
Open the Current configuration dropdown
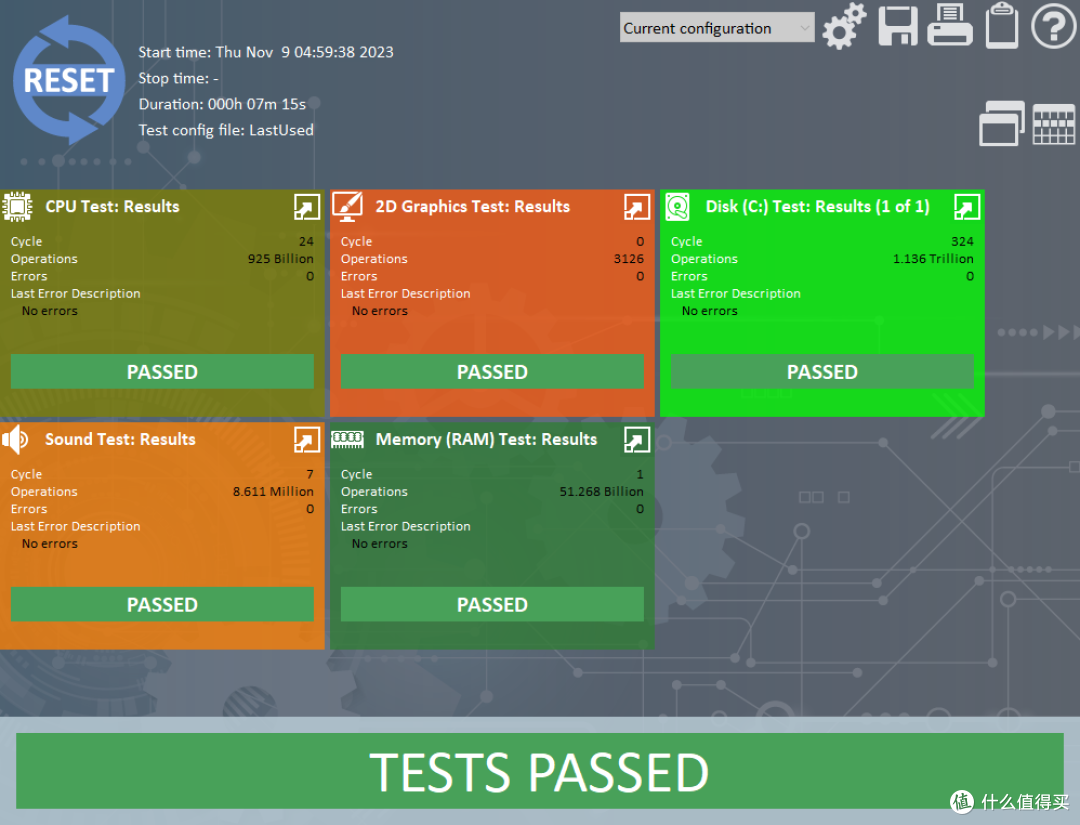[716, 28]
